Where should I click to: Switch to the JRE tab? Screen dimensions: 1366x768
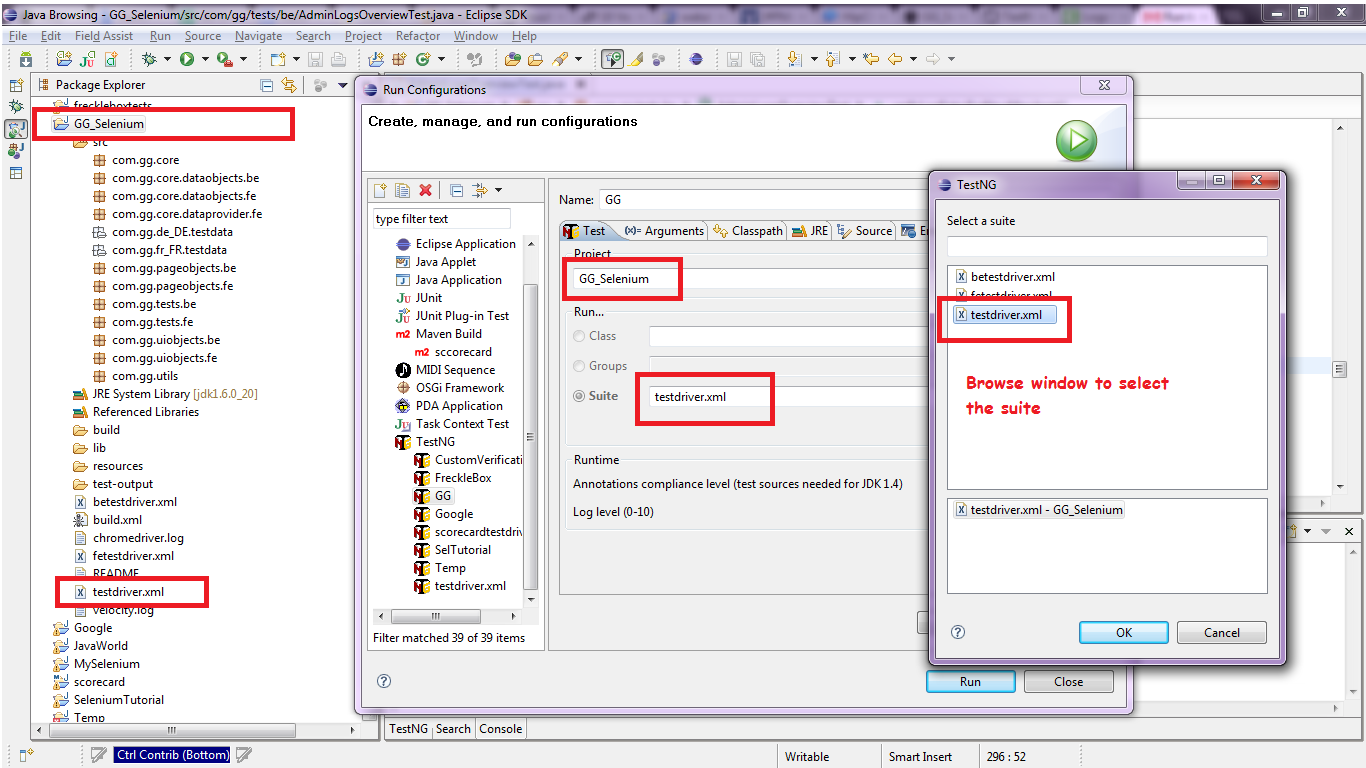click(x=810, y=231)
